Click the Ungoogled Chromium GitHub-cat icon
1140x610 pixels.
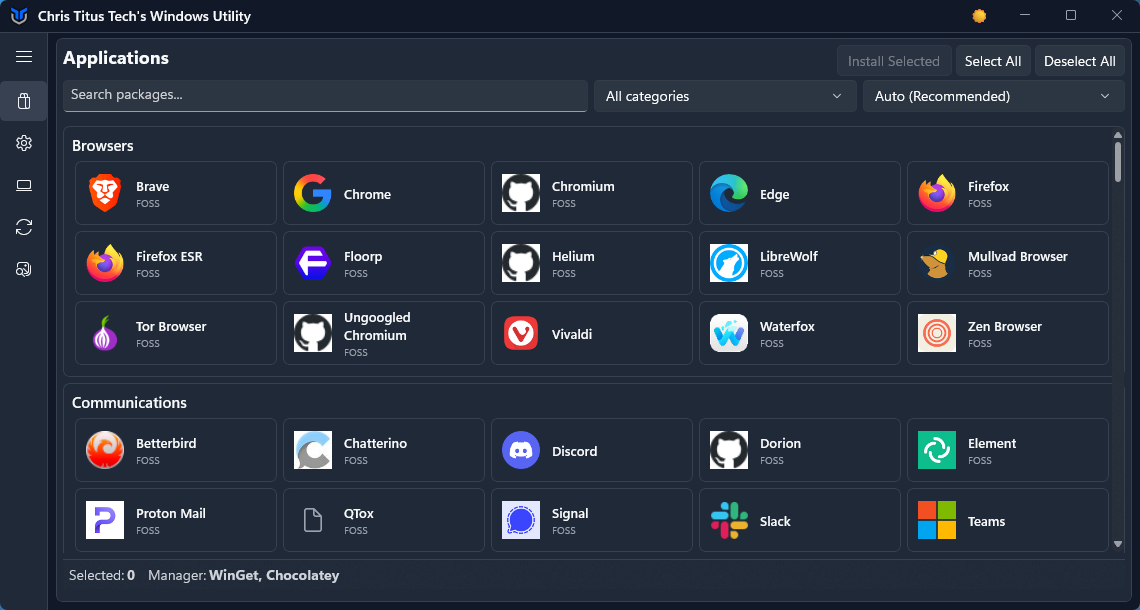[313, 333]
